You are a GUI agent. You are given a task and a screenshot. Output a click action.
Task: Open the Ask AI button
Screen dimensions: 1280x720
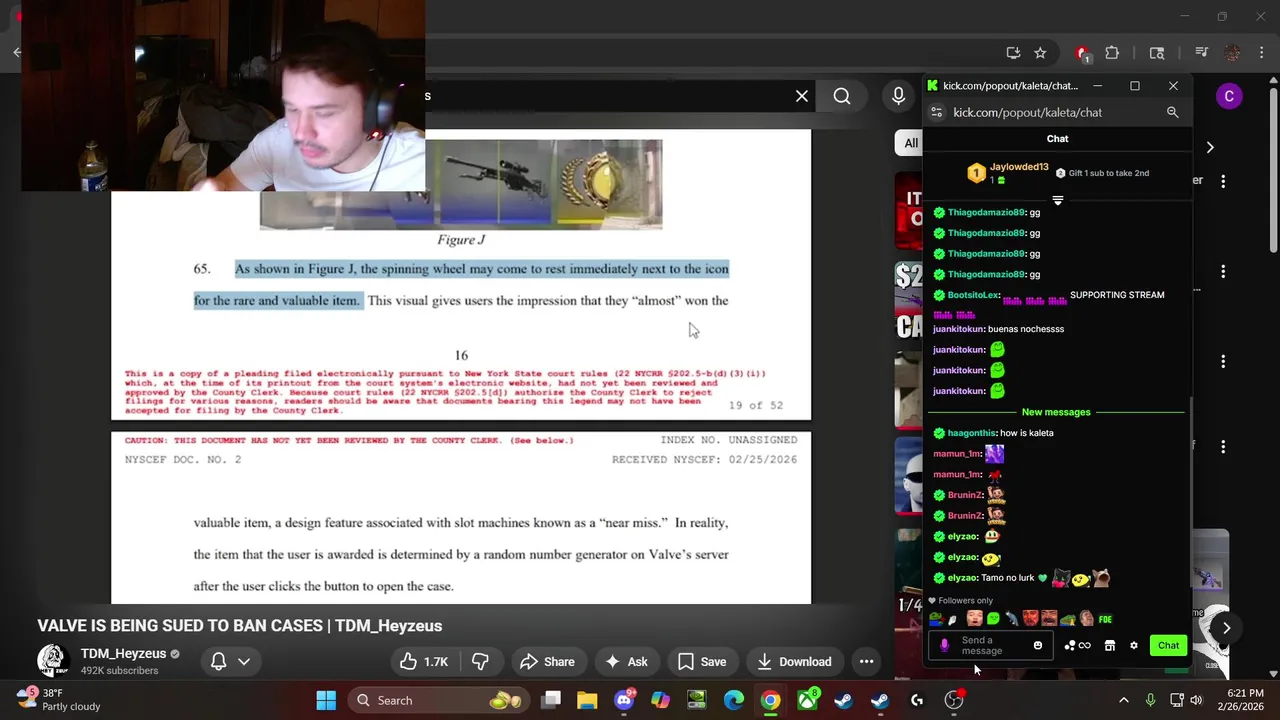(x=626, y=661)
